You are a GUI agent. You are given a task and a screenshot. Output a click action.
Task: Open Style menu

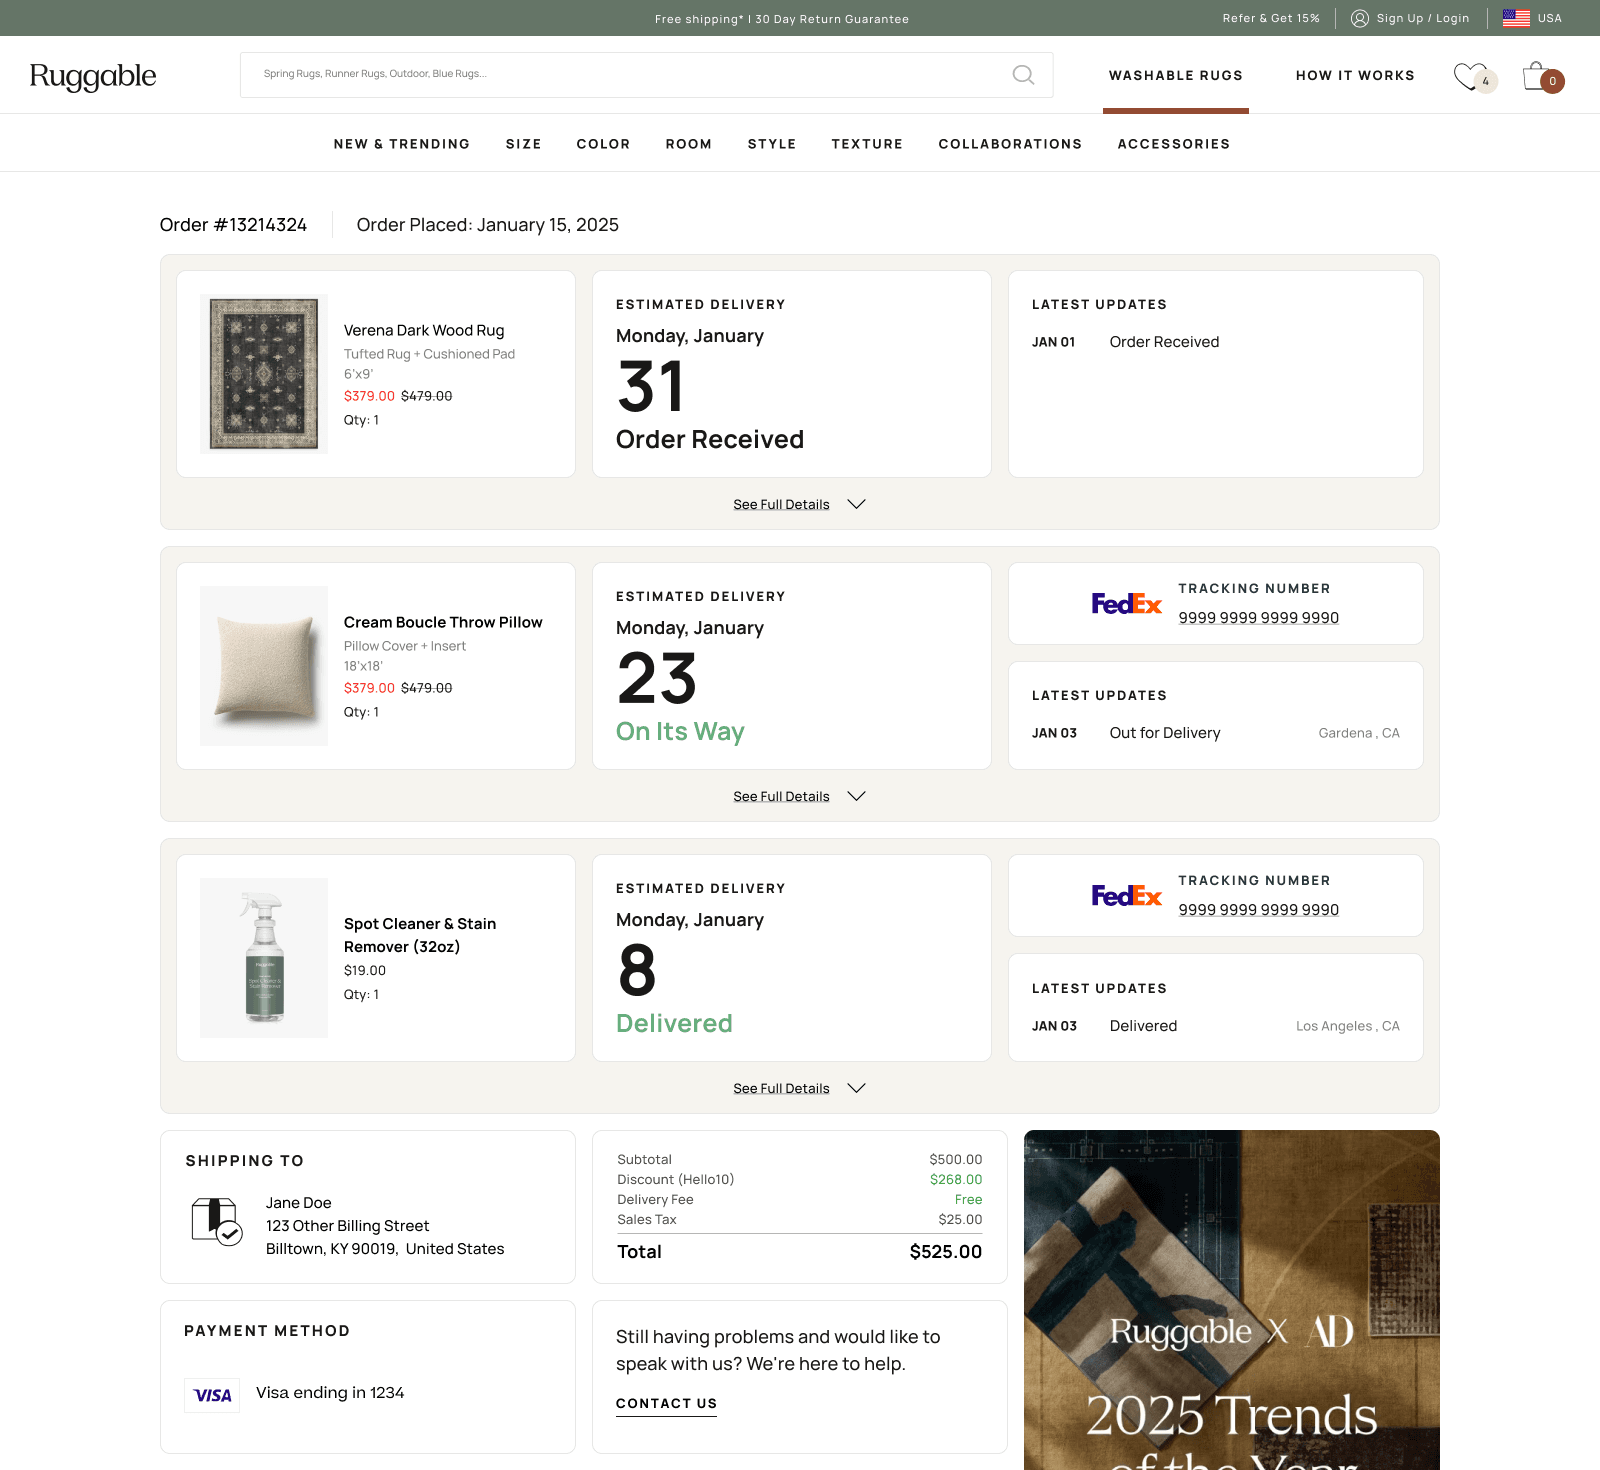click(x=772, y=144)
